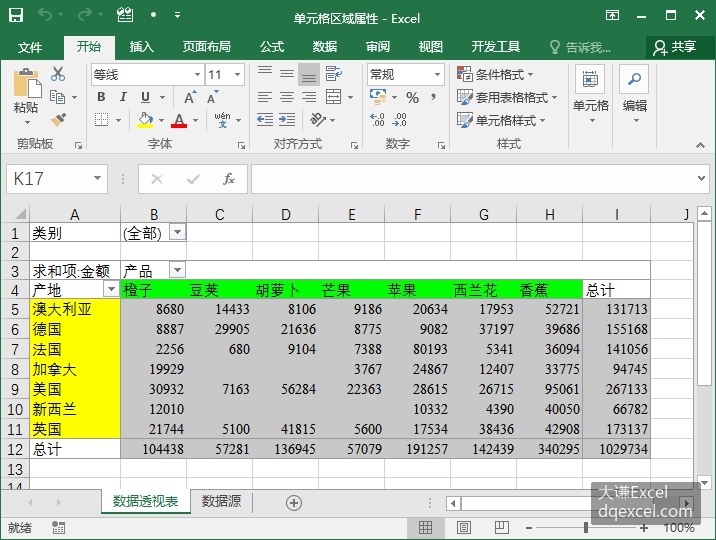
Task: Select the Format Painter brush icon
Action: (58, 120)
